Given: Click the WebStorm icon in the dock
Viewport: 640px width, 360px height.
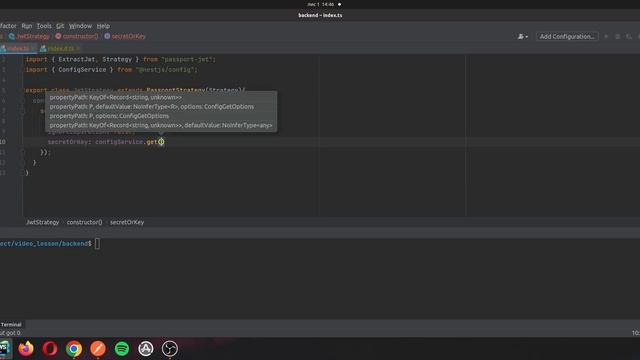Looking at the screenshot, I should [4, 349].
